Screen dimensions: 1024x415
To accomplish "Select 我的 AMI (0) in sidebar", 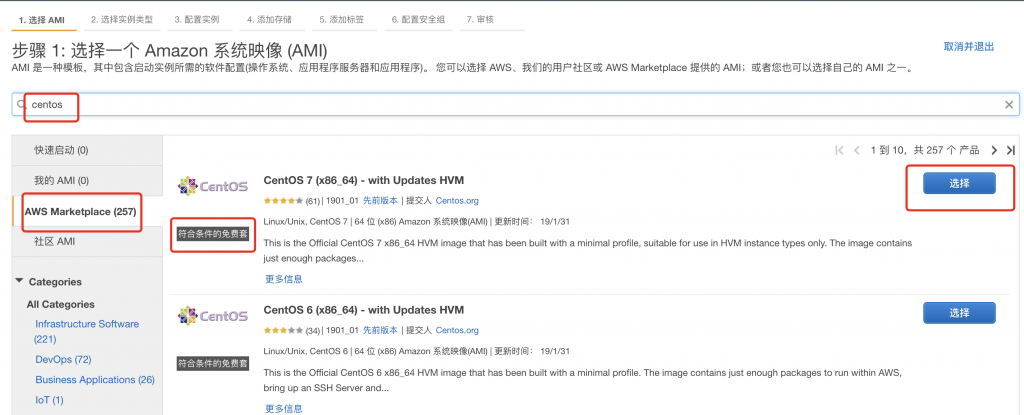I will tap(87, 180).
